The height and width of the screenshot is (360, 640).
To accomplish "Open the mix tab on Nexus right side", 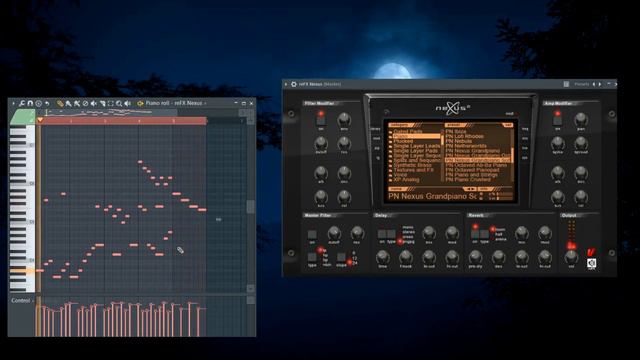I will point(525,138).
